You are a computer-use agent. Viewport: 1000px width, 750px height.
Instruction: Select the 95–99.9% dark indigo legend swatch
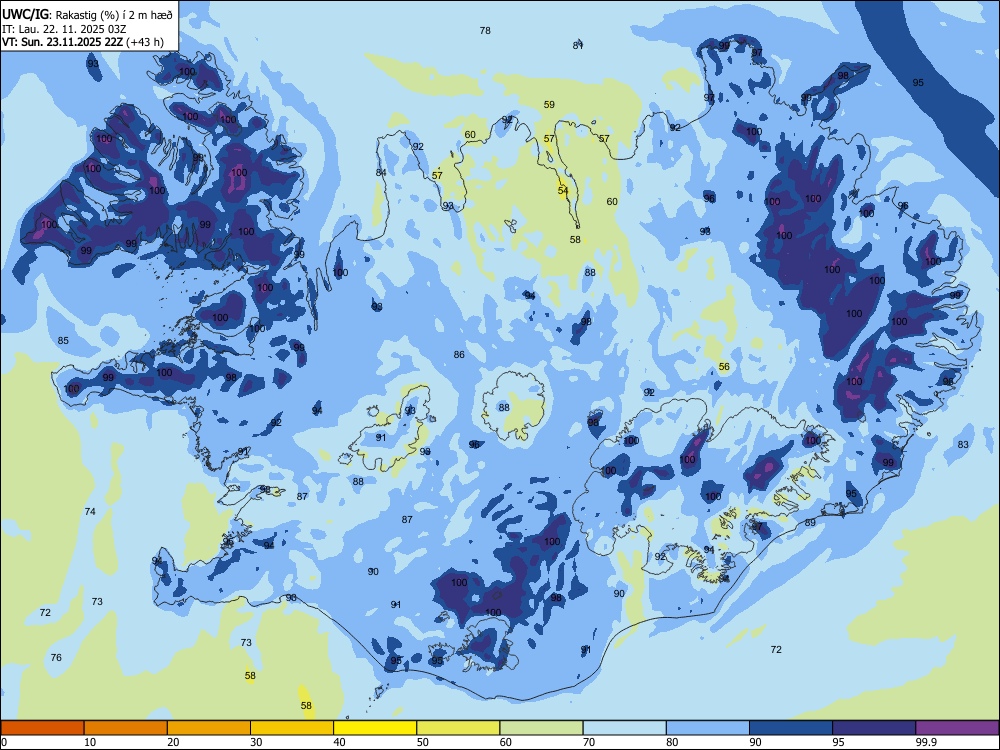[874, 728]
